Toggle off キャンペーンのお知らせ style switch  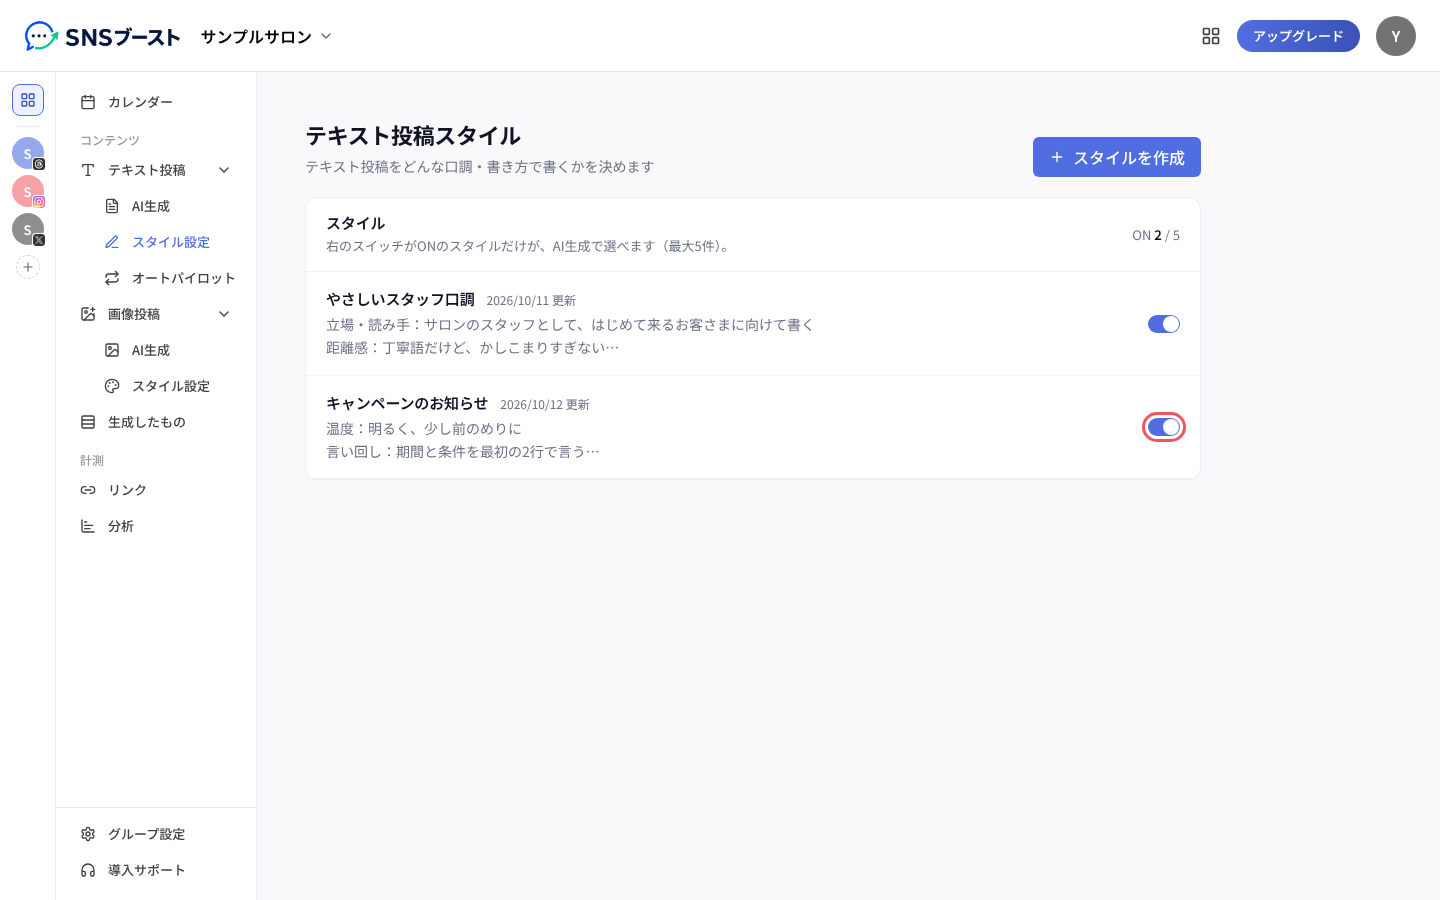click(1164, 427)
